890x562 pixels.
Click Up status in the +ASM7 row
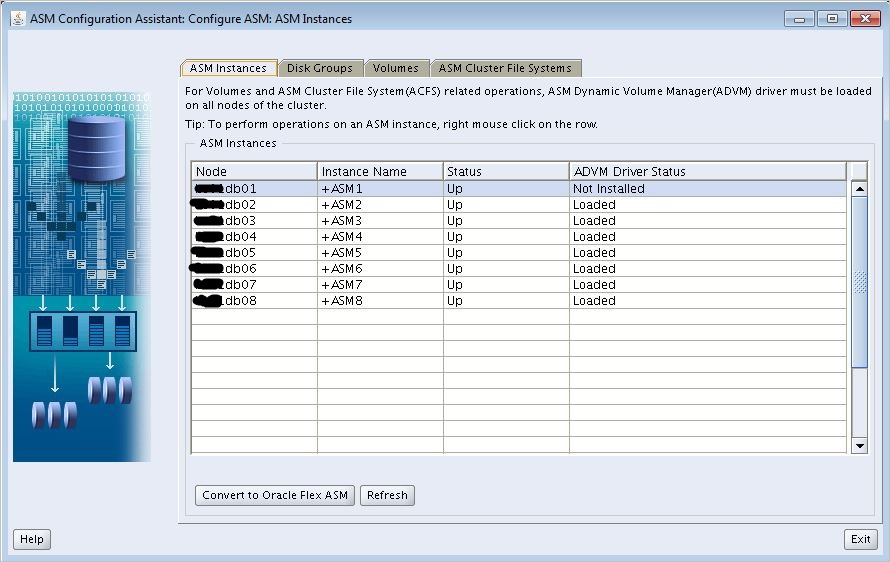(506, 284)
